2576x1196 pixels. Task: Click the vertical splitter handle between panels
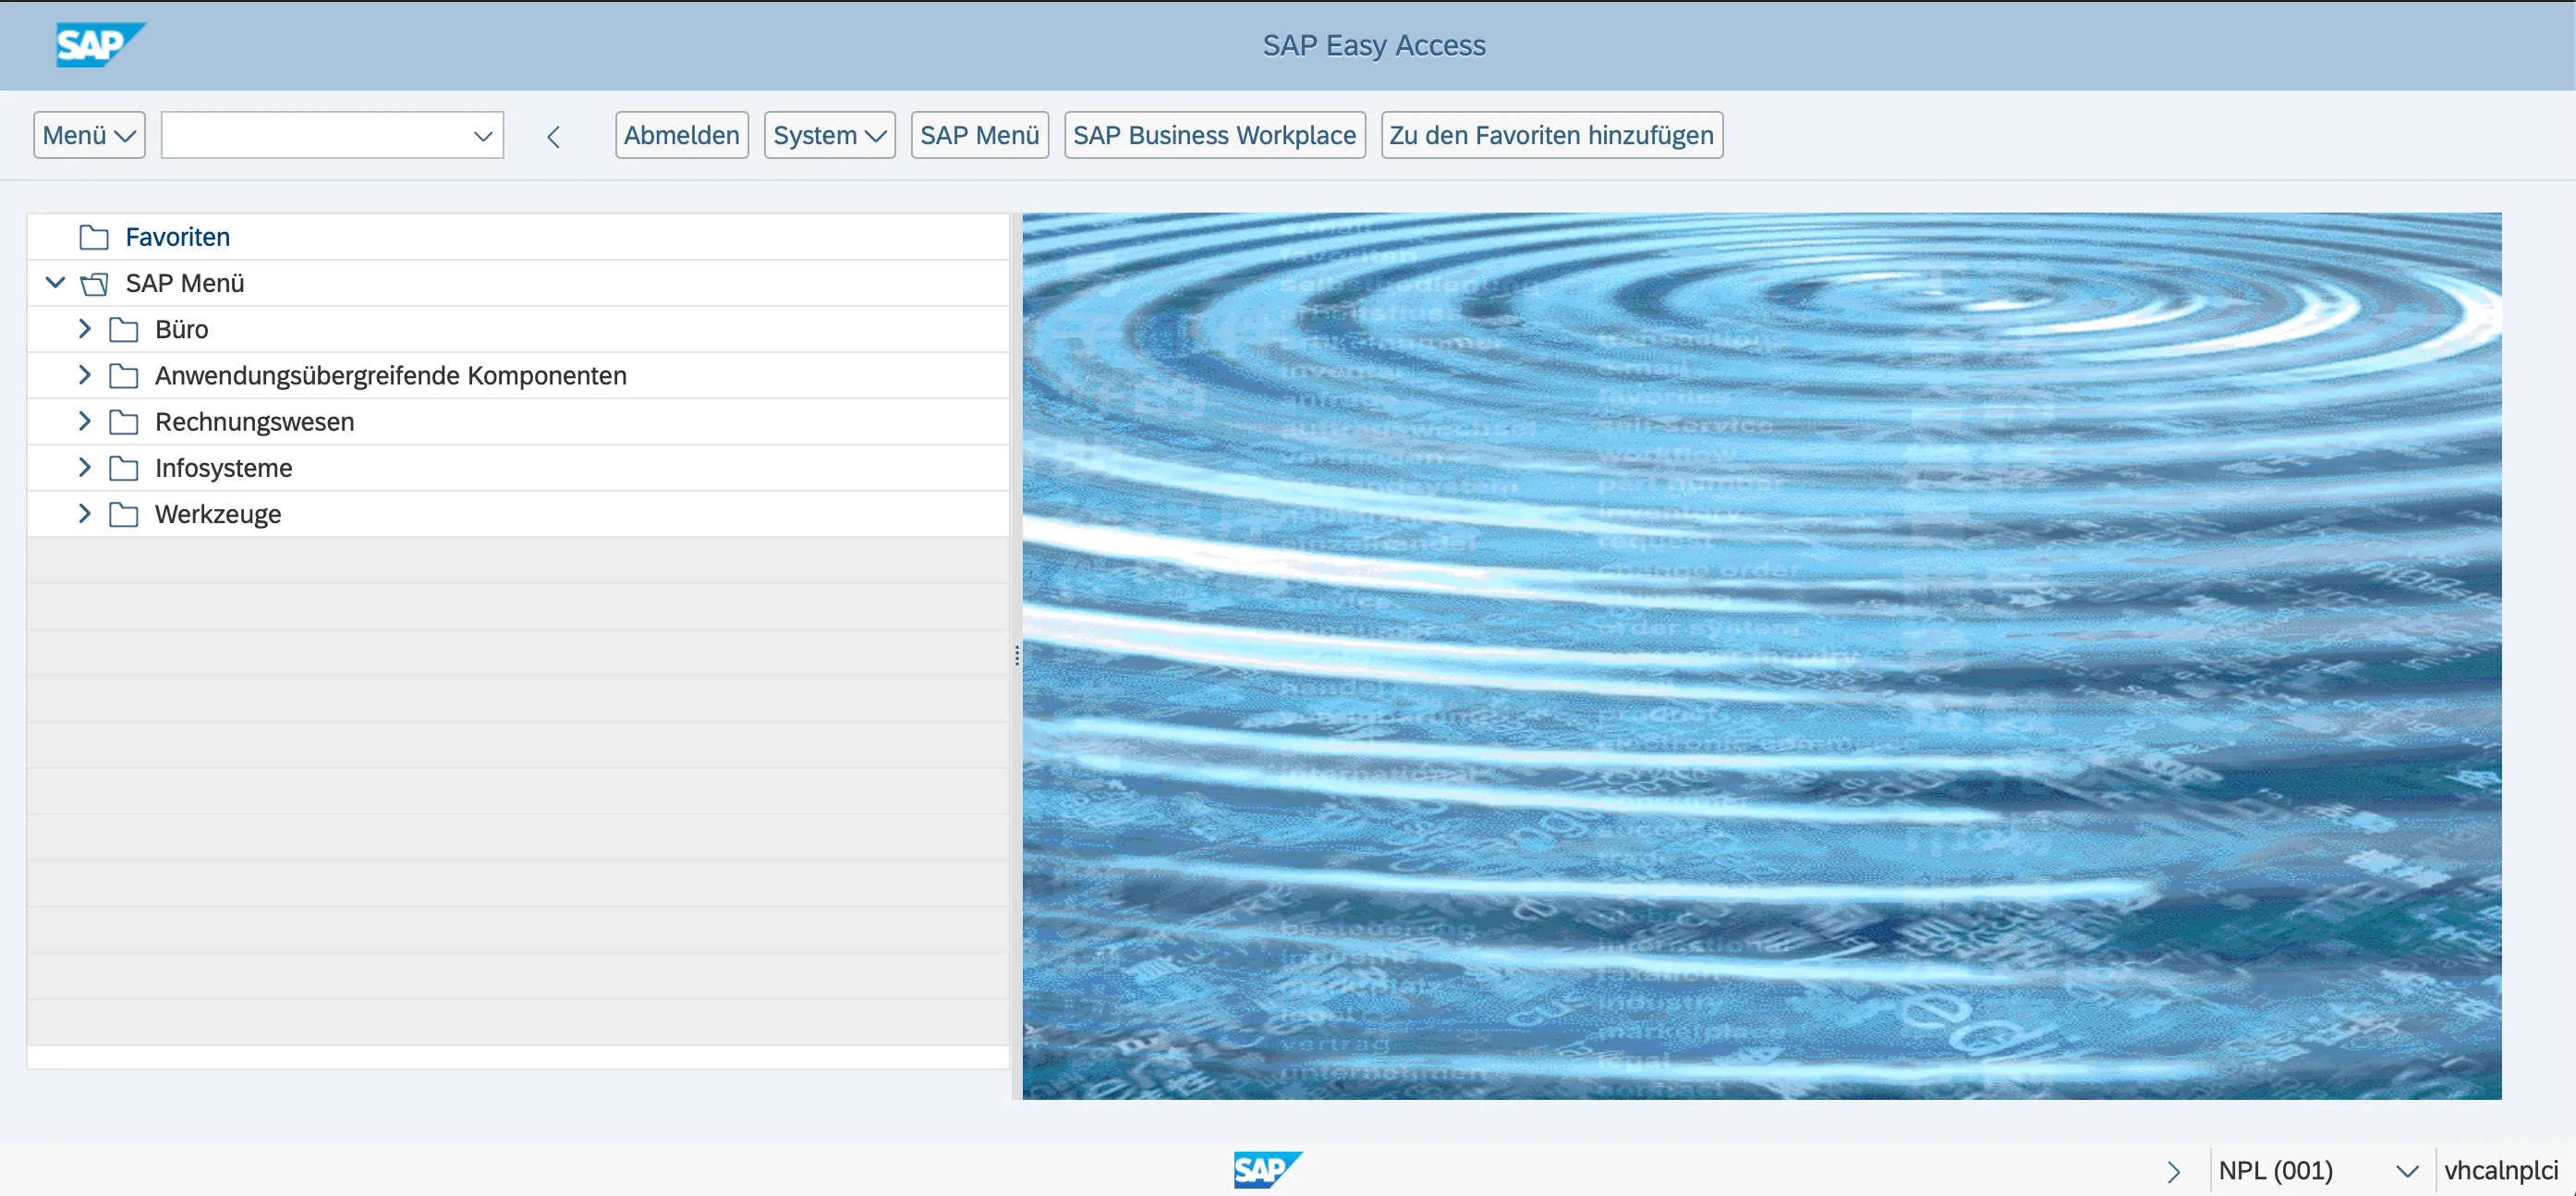click(x=1017, y=656)
